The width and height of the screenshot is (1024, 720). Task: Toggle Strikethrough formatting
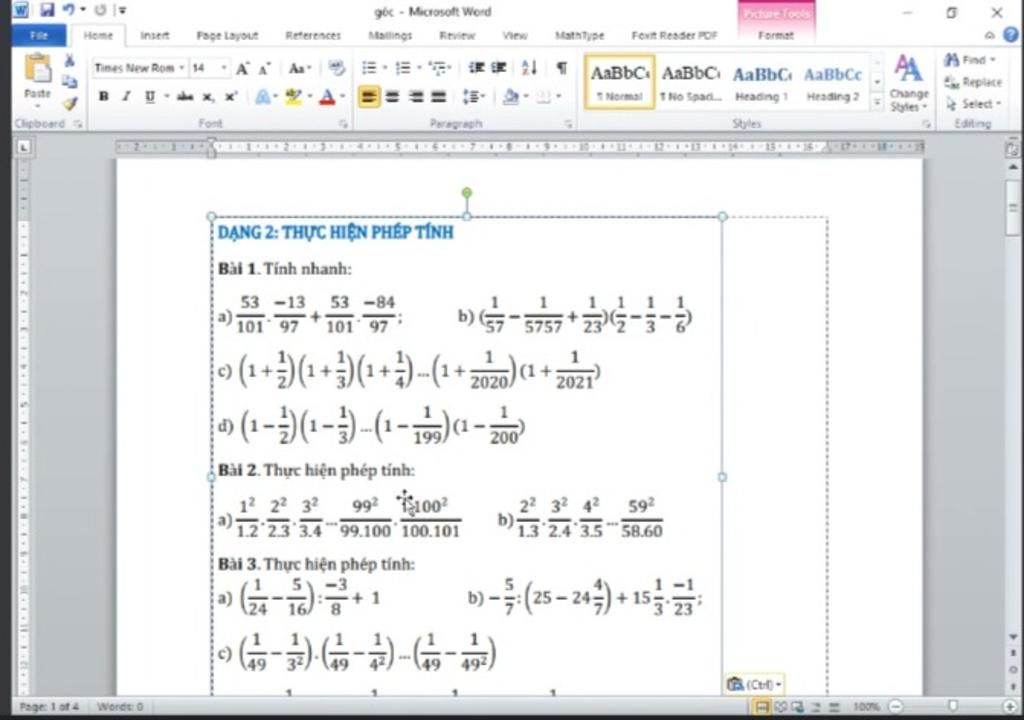pyautogui.click(x=185, y=97)
